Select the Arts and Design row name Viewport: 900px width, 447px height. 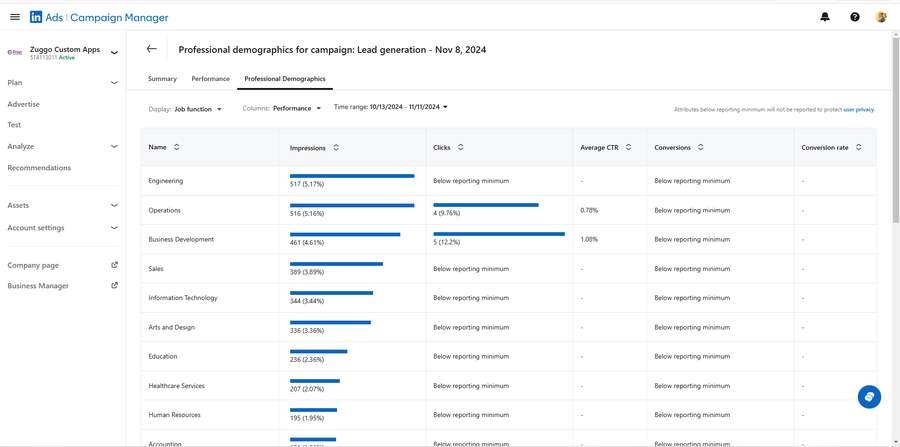pyautogui.click(x=171, y=327)
